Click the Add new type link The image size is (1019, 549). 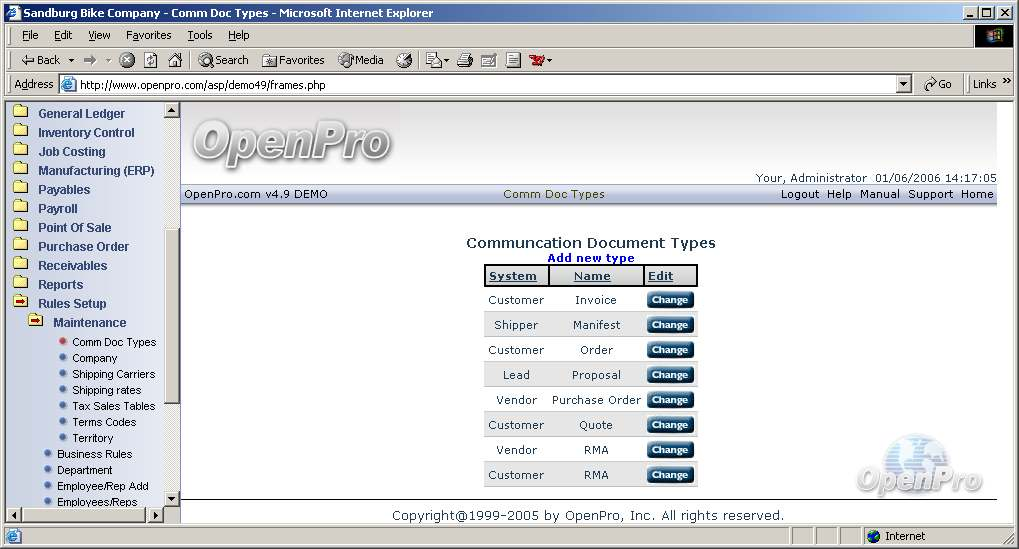[590, 258]
